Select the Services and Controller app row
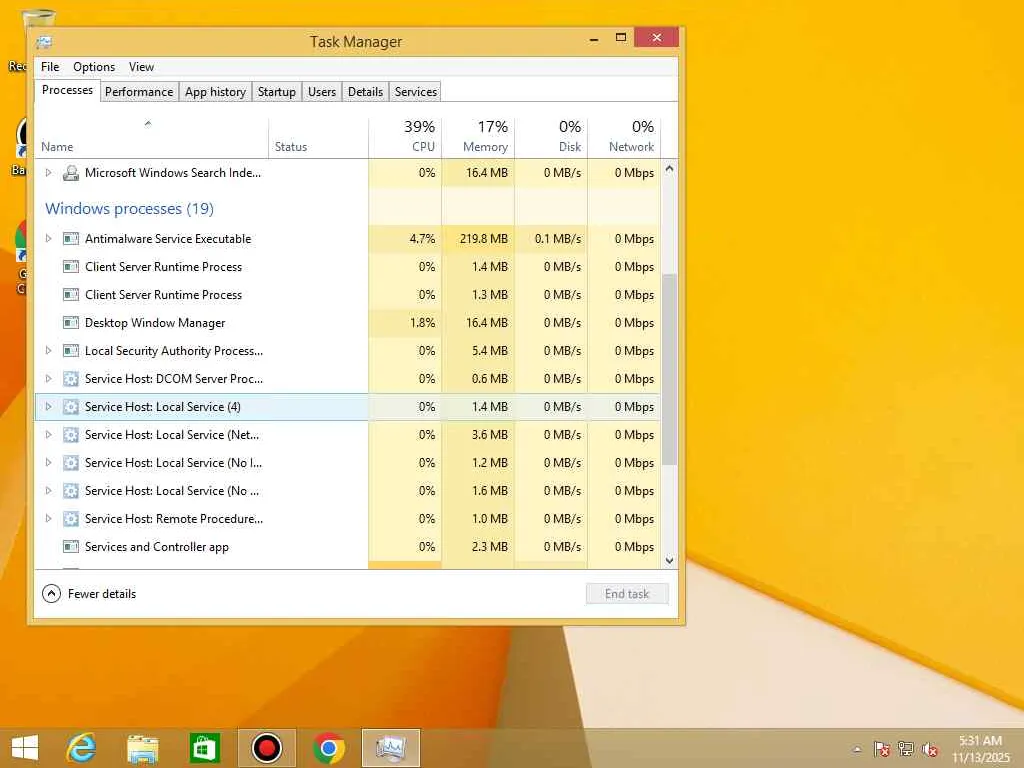This screenshot has width=1024, height=768. (347, 547)
